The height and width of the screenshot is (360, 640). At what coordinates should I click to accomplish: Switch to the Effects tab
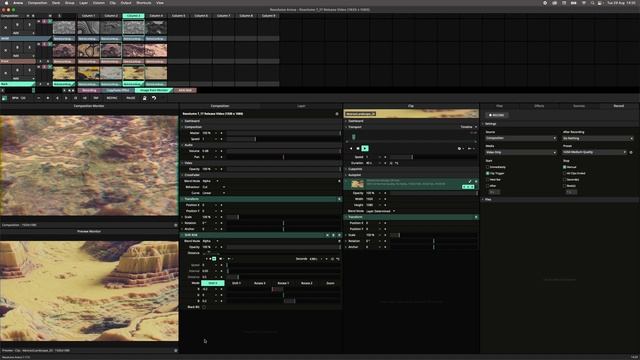coord(539,106)
